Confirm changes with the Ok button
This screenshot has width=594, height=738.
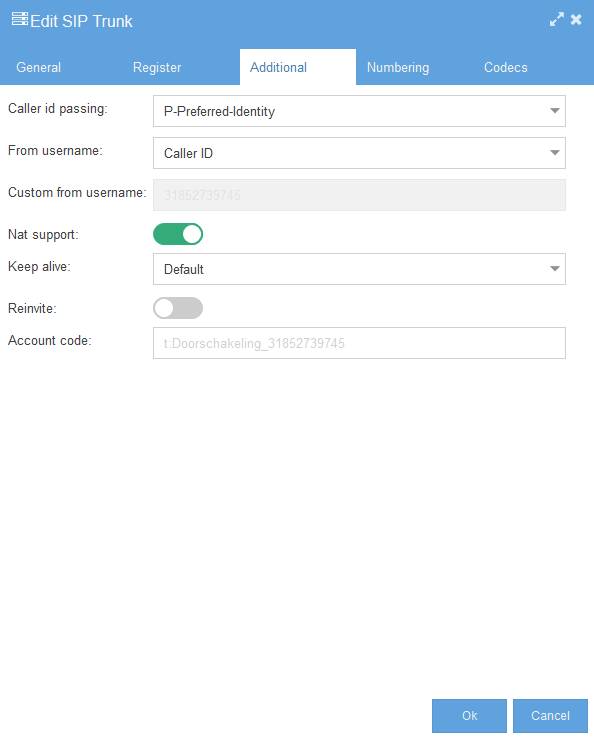point(469,716)
